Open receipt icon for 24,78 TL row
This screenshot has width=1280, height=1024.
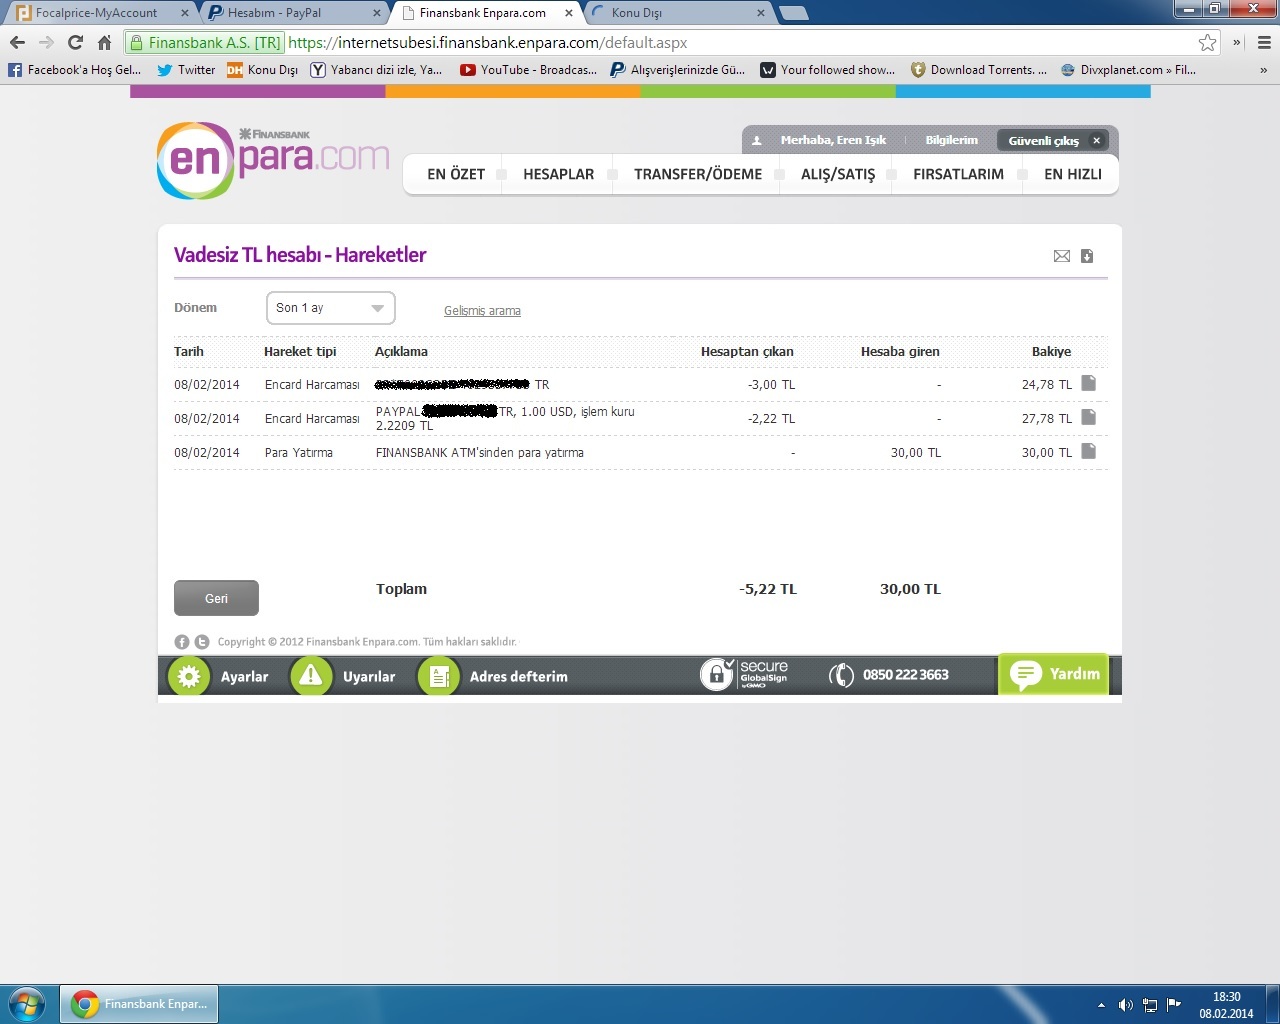[1089, 383]
